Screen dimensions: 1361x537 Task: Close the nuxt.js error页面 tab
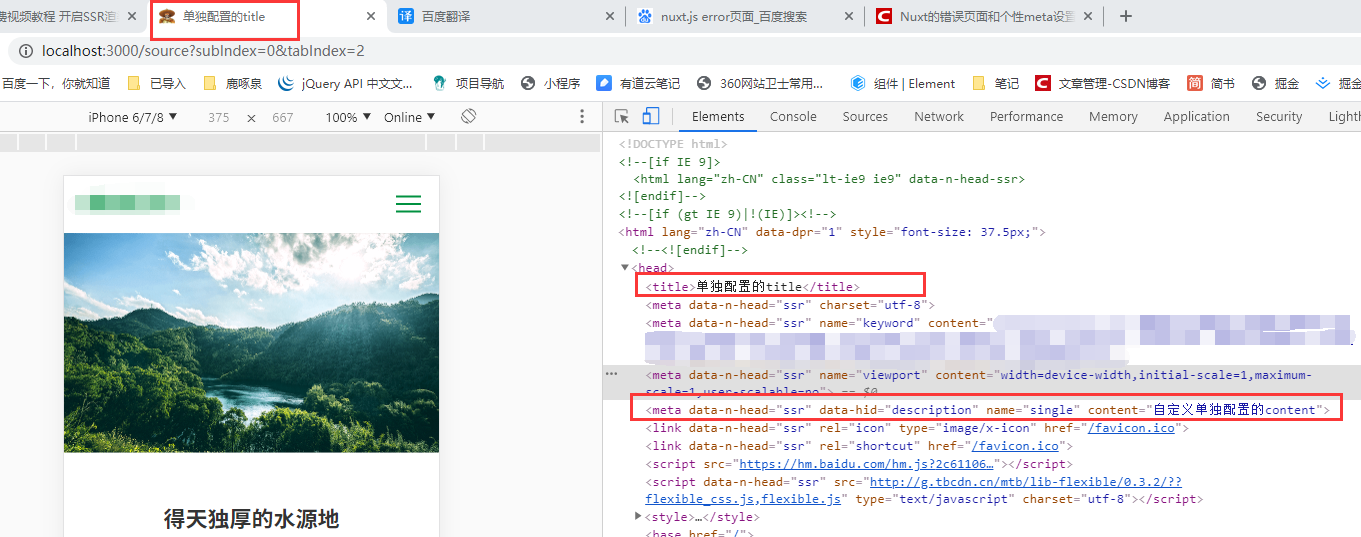(849, 17)
